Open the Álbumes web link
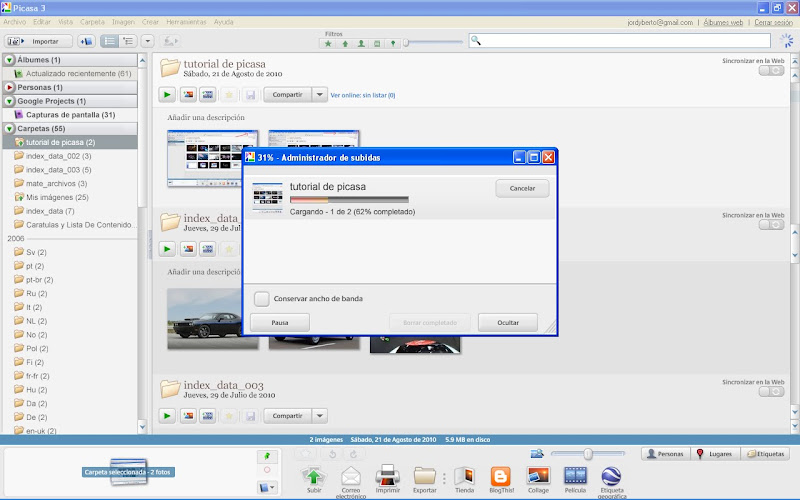The width and height of the screenshot is (800, 500). click(723, 22)
